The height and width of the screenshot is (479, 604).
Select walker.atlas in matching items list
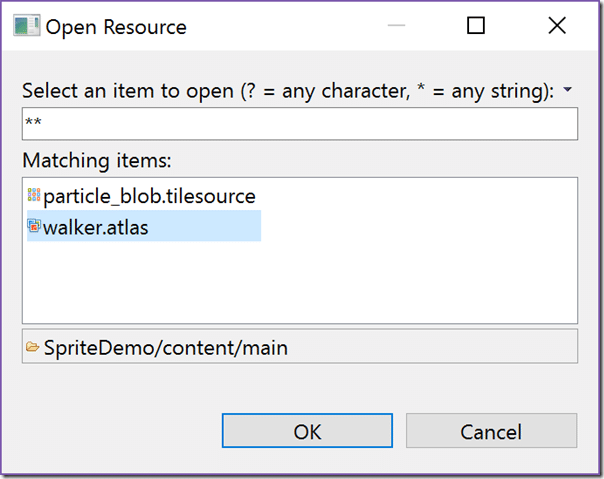pos(144,226)
